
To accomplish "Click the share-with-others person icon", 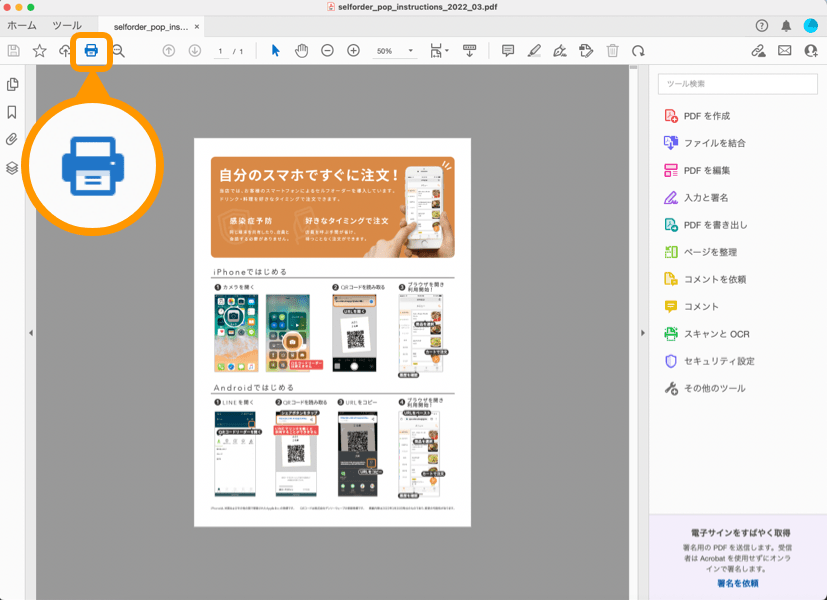I will [x=811, y=51].
